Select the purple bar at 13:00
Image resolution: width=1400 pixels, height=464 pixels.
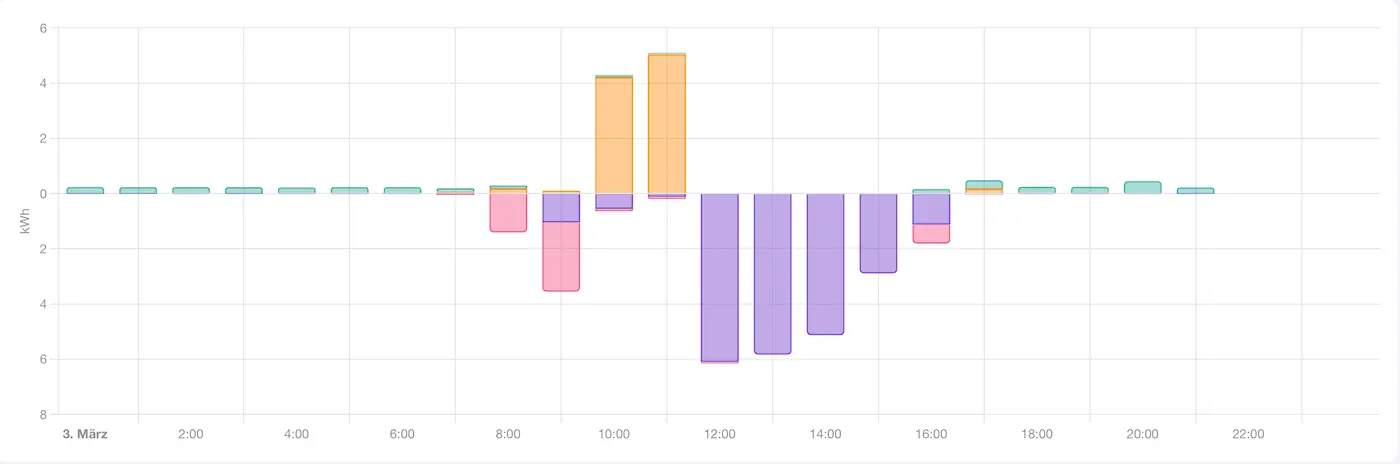(773, 273)
